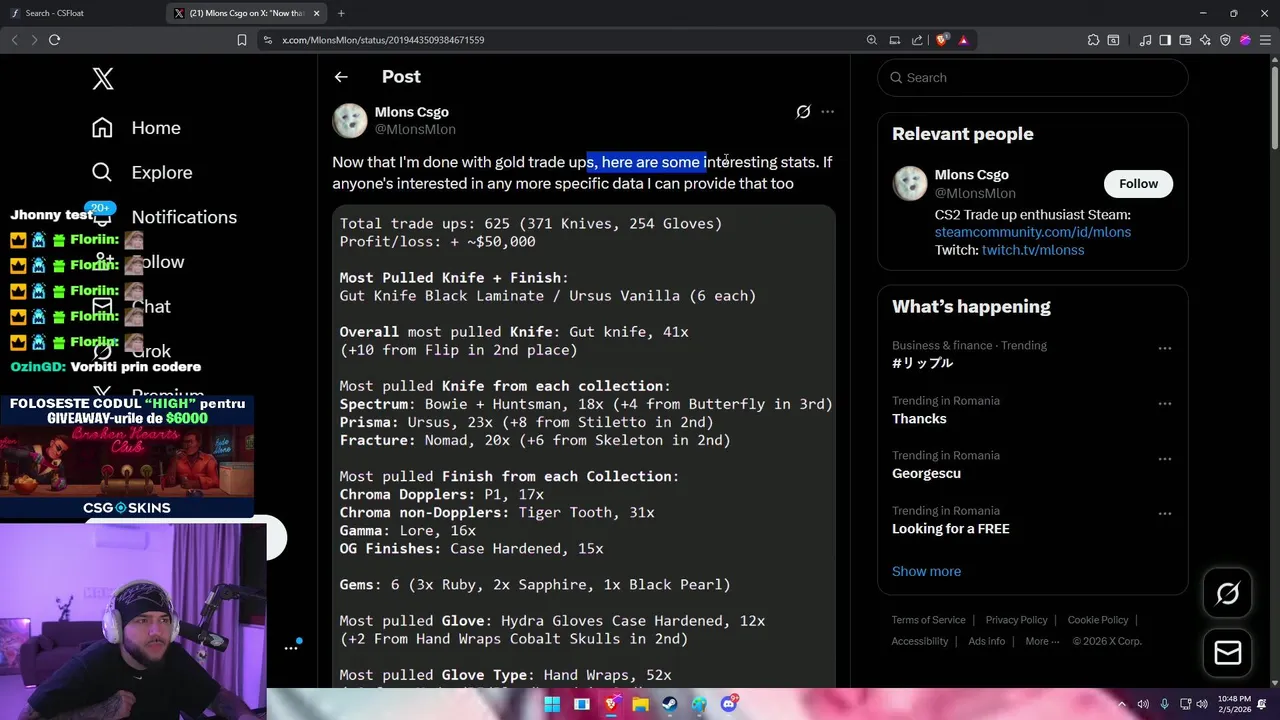Open the Home page from the sidebar

[x=137, y=128]
